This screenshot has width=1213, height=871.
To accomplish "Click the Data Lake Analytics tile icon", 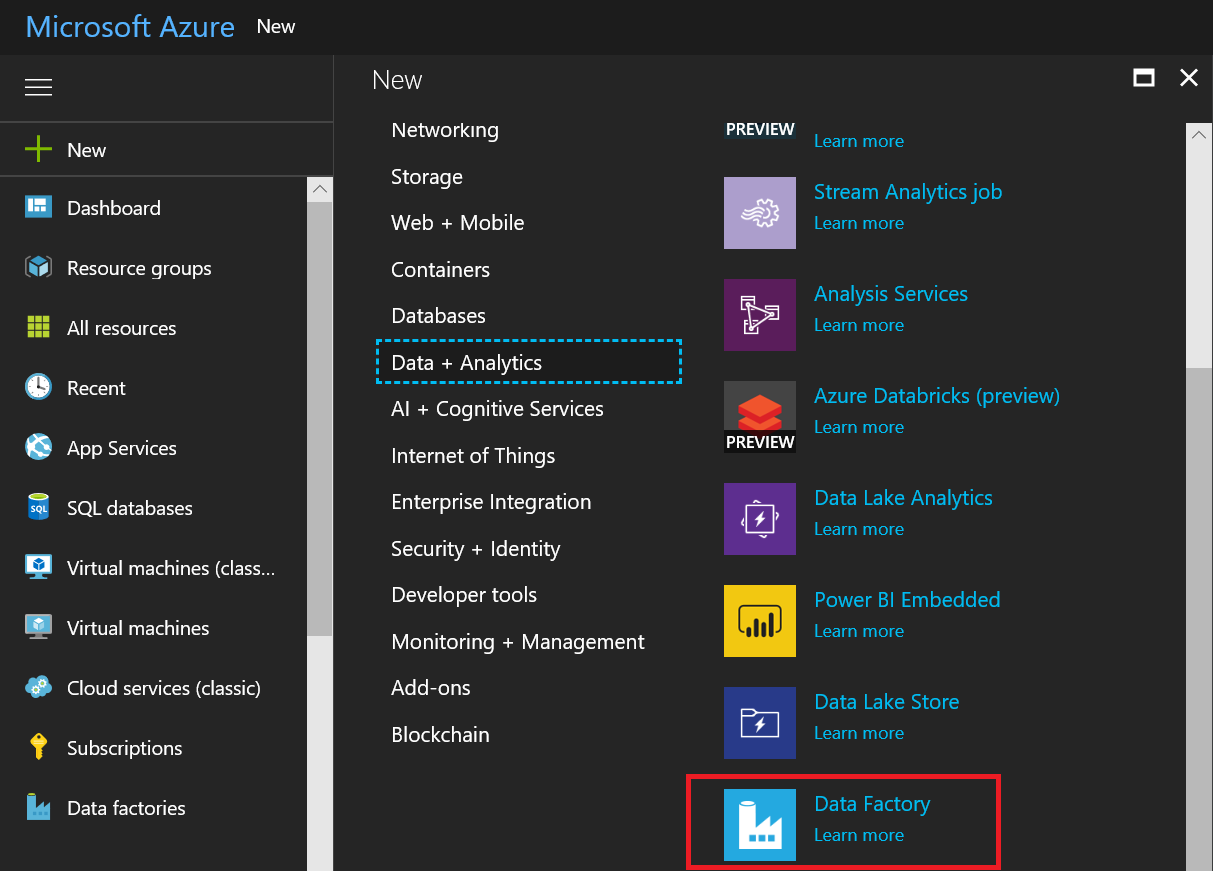I will (x=760, y=519).
